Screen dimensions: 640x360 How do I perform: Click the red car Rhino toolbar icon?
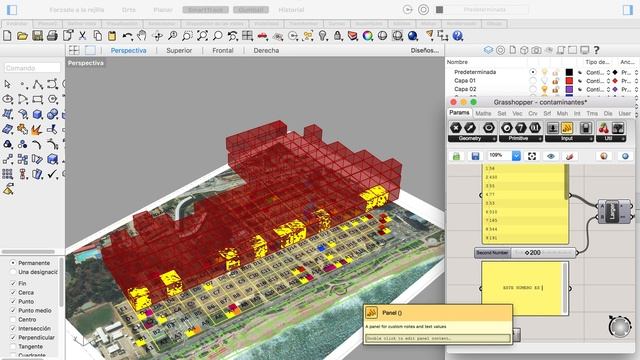coord(262,36)
